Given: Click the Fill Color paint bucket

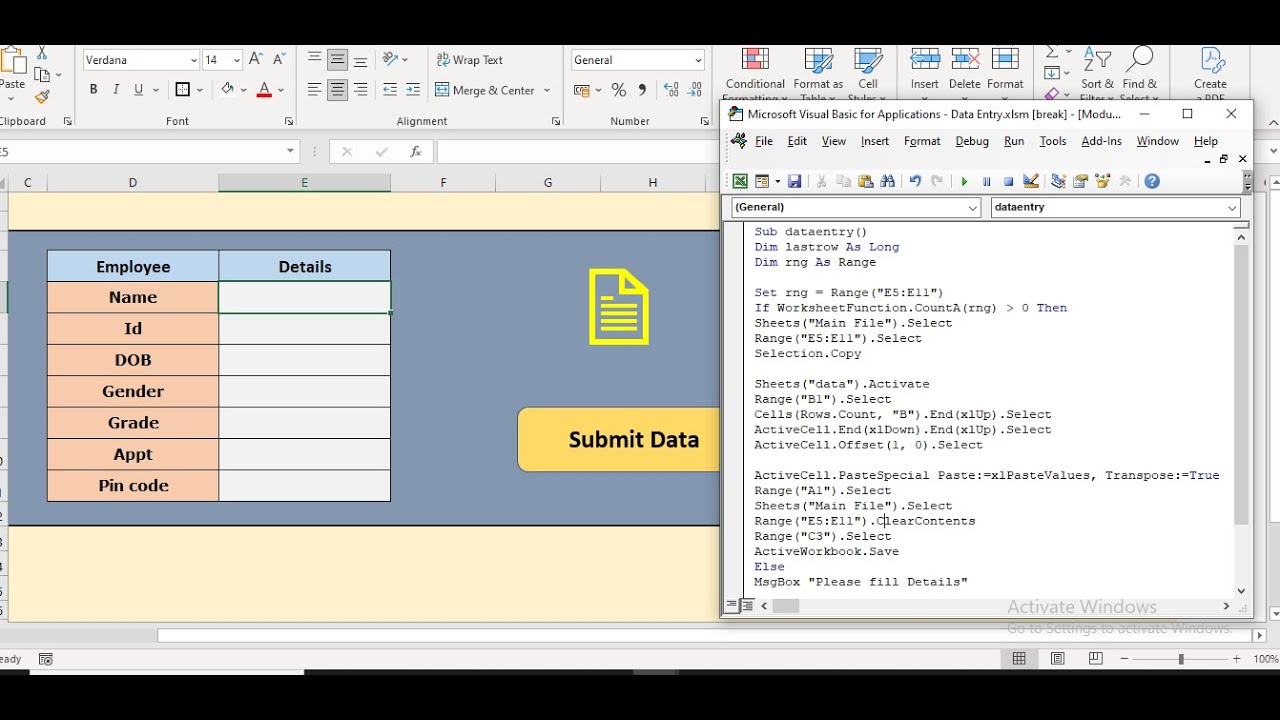Looking at the screenshot, I should click(x=227, y=90).
